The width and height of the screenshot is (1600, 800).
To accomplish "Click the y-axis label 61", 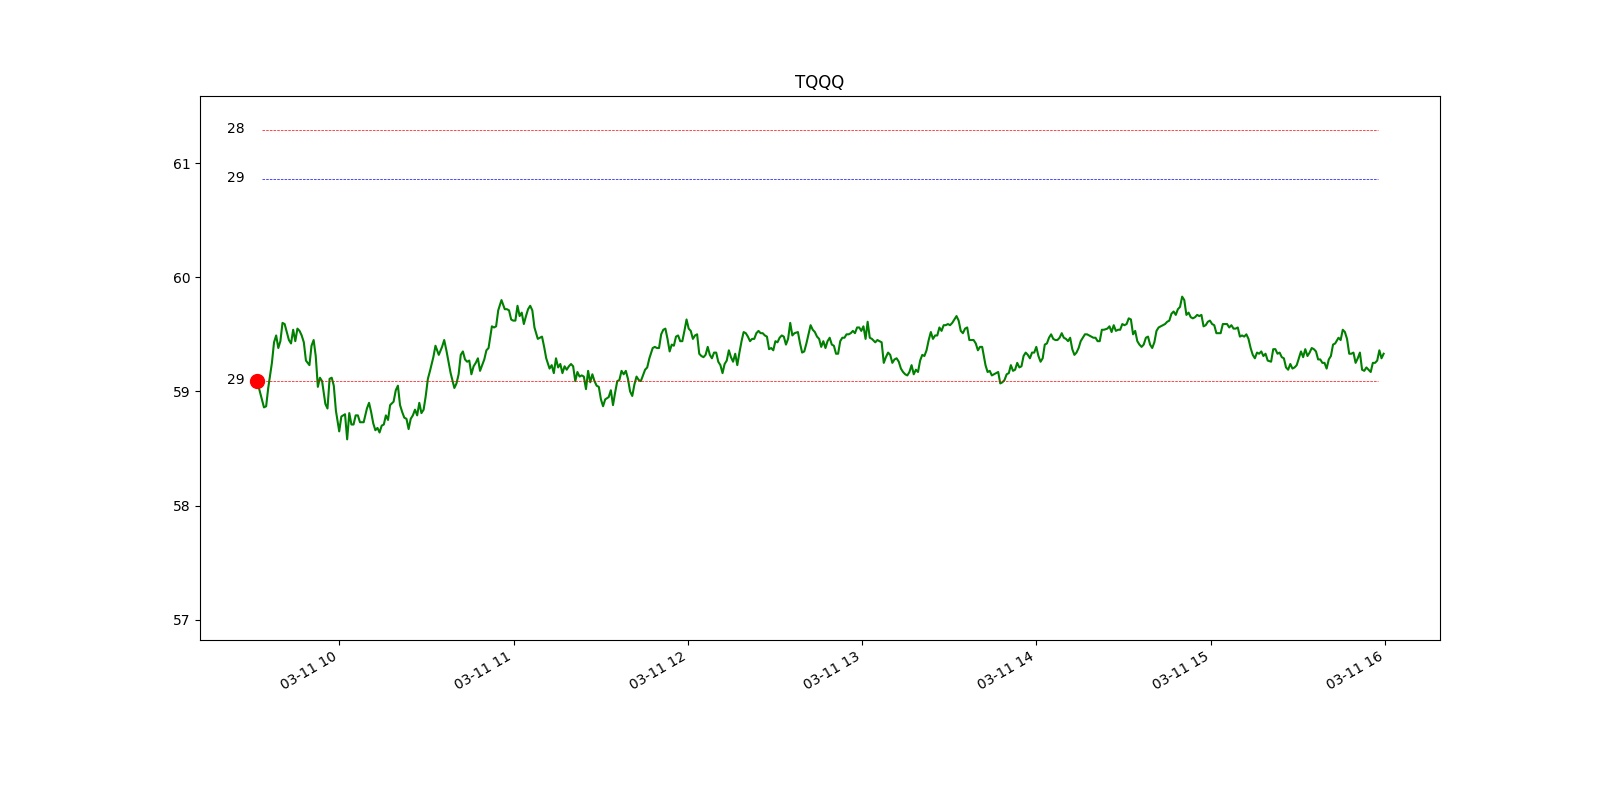I will 181,164.
